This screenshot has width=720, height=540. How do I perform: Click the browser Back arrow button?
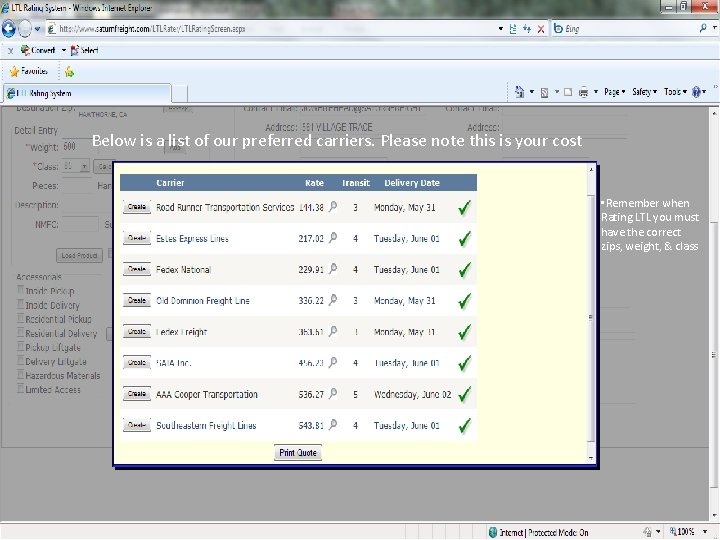tap(8, 29)
